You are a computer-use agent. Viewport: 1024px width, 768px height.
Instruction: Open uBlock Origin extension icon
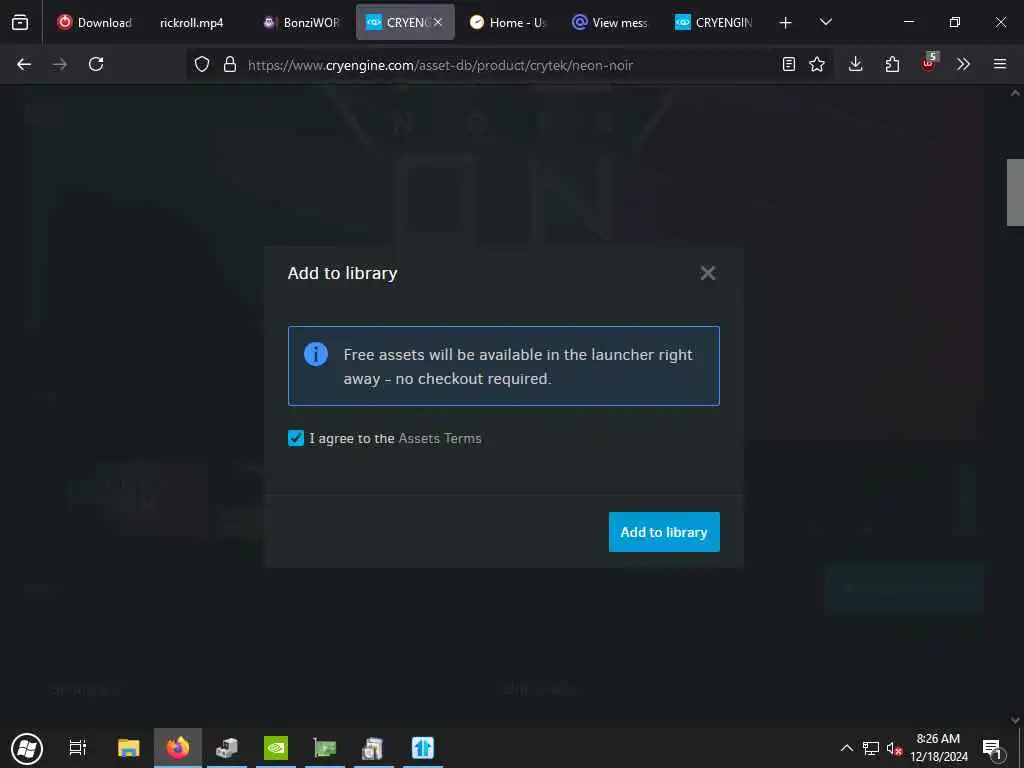929,63
